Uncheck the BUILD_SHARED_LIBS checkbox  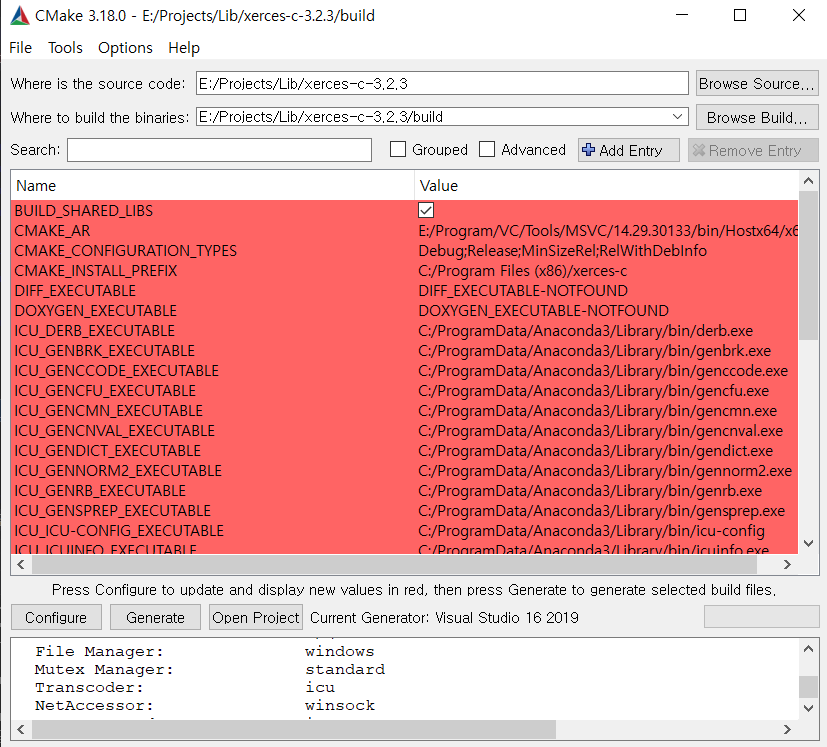[426, 210]
